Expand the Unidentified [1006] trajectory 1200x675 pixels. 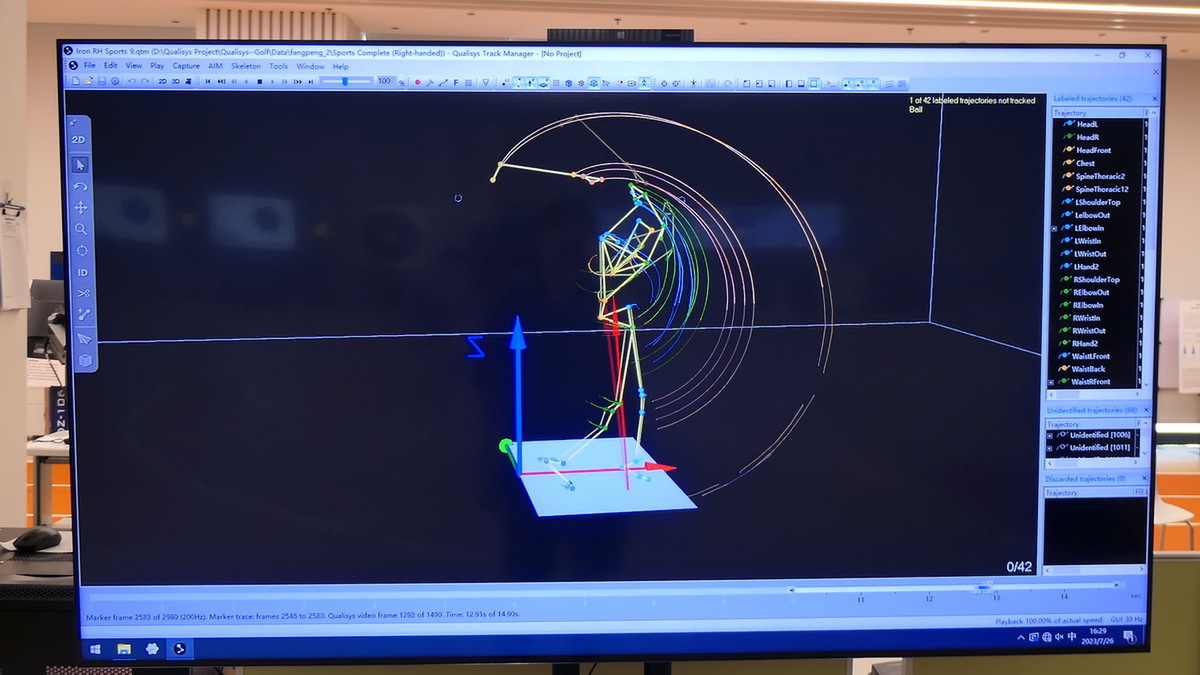[x=1050, y=435]
